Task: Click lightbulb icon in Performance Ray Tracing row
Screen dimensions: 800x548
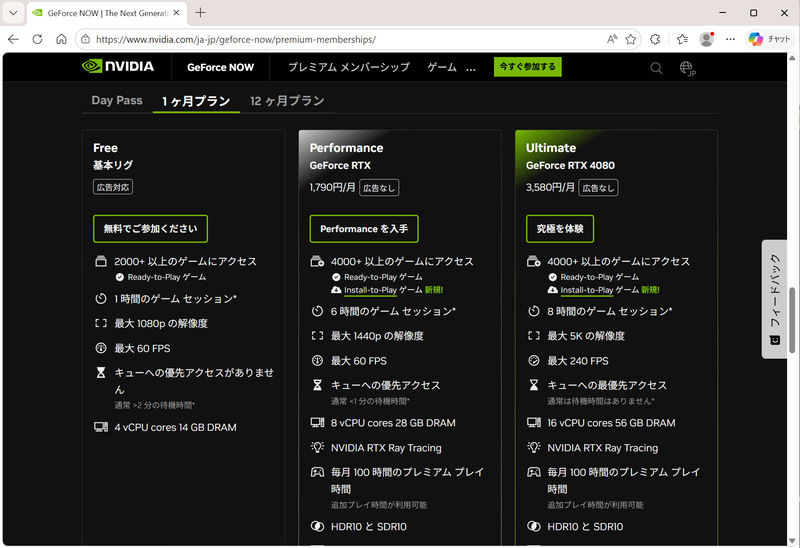Action: [317, 447]
